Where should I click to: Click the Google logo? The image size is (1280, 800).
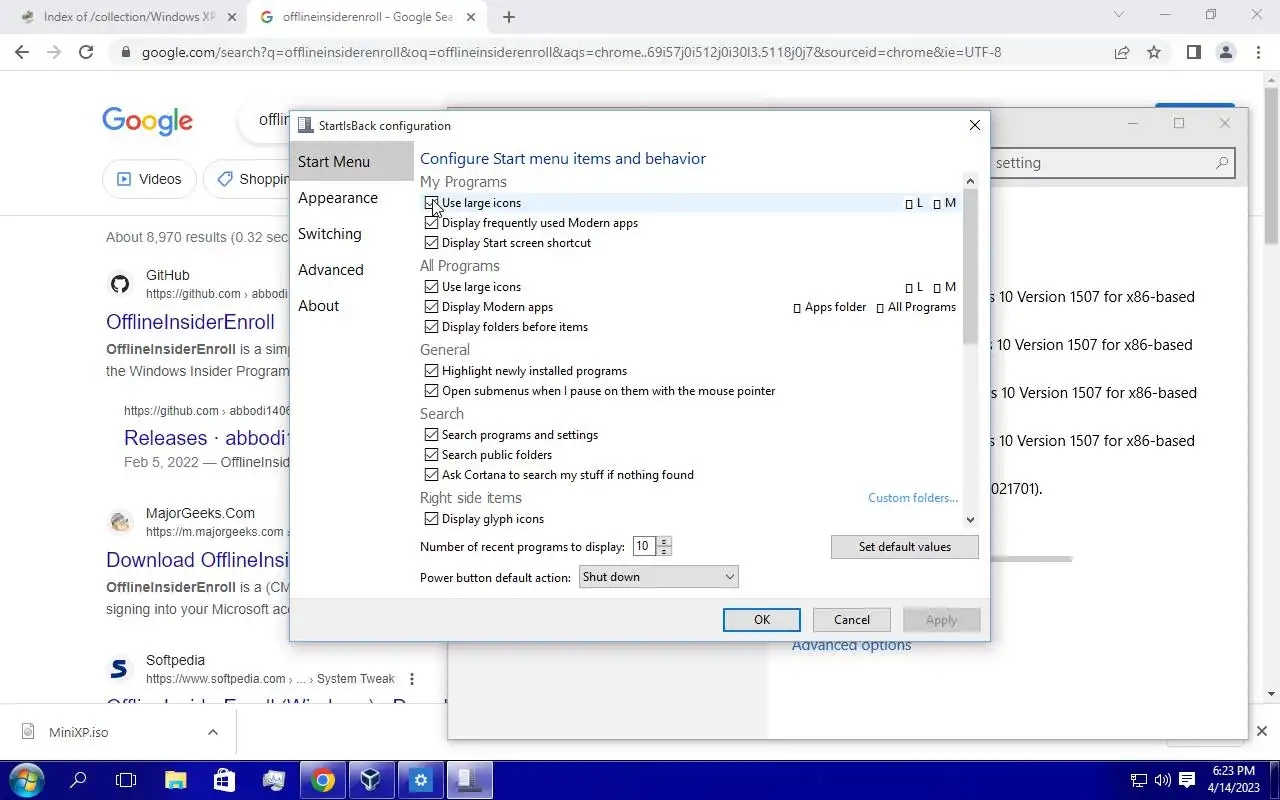pyautogui.click(x=147, y=120)
